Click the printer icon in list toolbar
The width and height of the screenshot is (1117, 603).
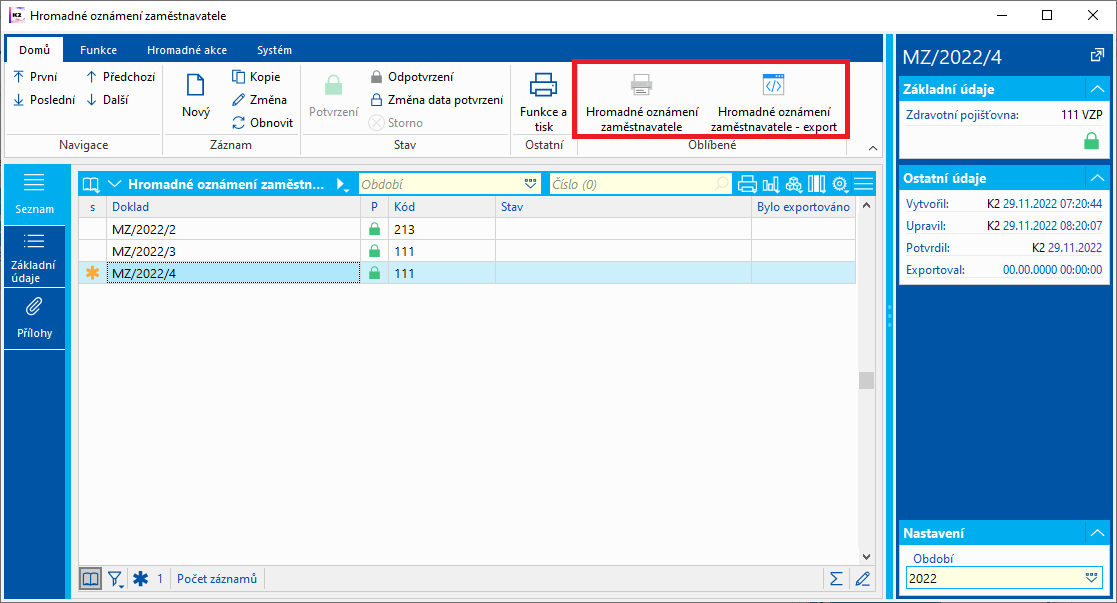coord(747,185)
